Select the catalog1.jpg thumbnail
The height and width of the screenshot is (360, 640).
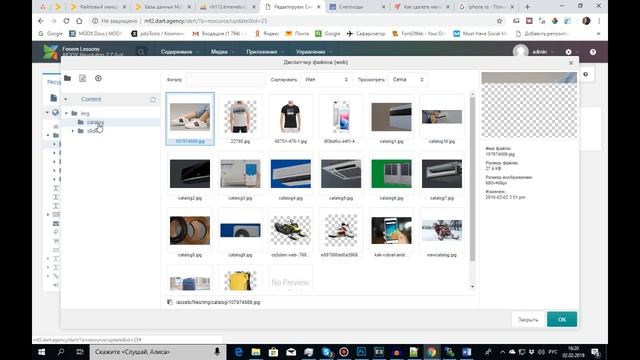click(391, 119)
